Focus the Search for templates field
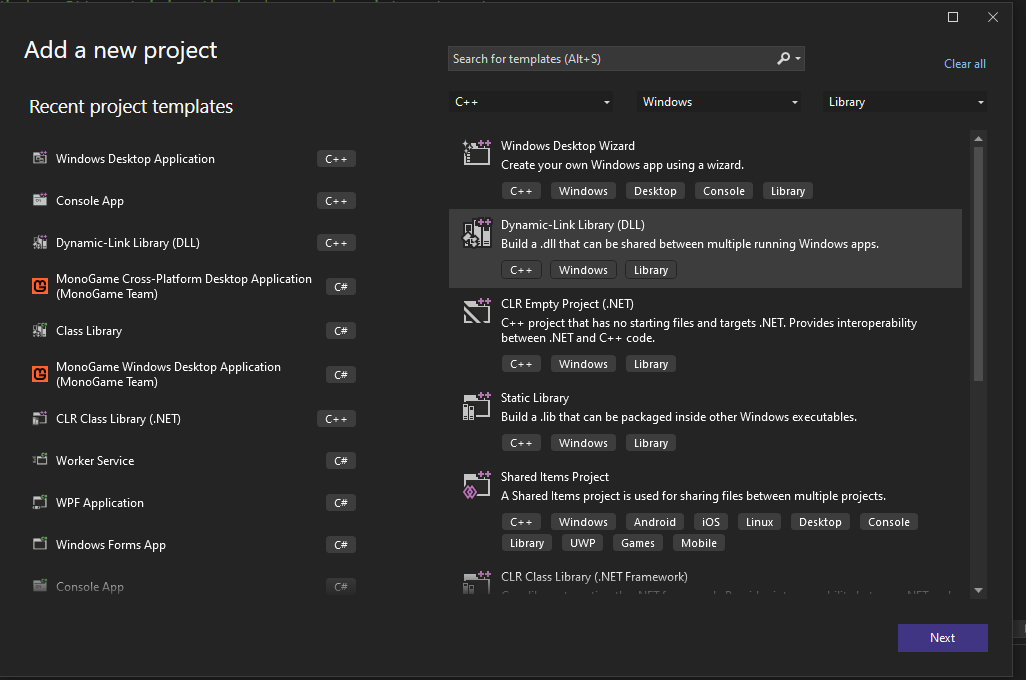Viewport: 1026px width, 680px height. click(610, 59)
